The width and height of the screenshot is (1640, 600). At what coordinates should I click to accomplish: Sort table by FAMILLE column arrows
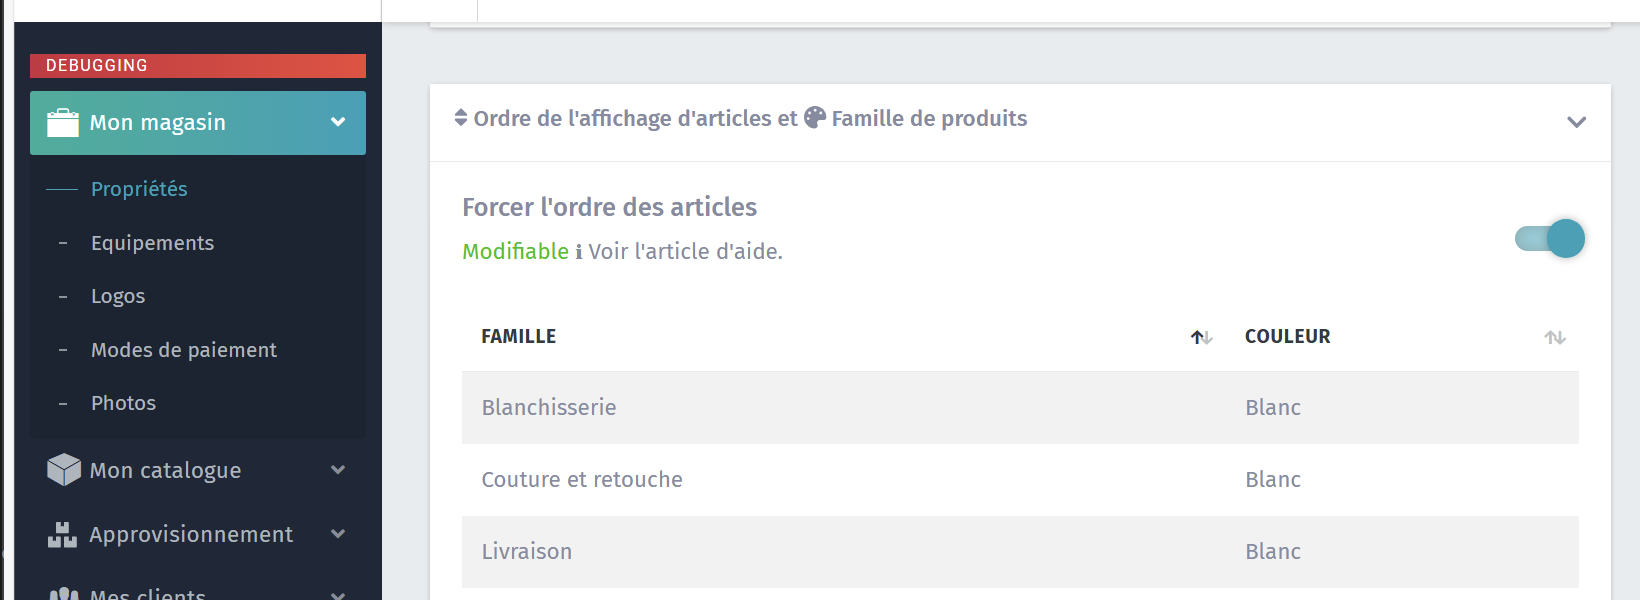point(1202,338)
